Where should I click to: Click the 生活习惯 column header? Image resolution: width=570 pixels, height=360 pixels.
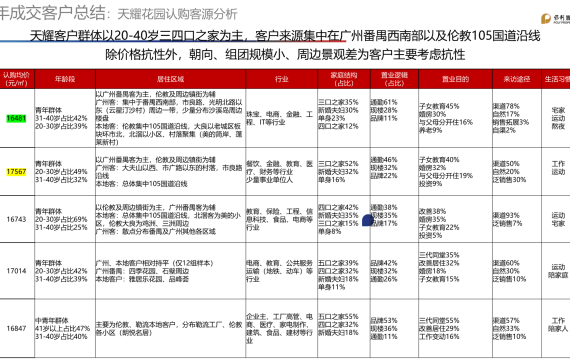click(556, 79)
